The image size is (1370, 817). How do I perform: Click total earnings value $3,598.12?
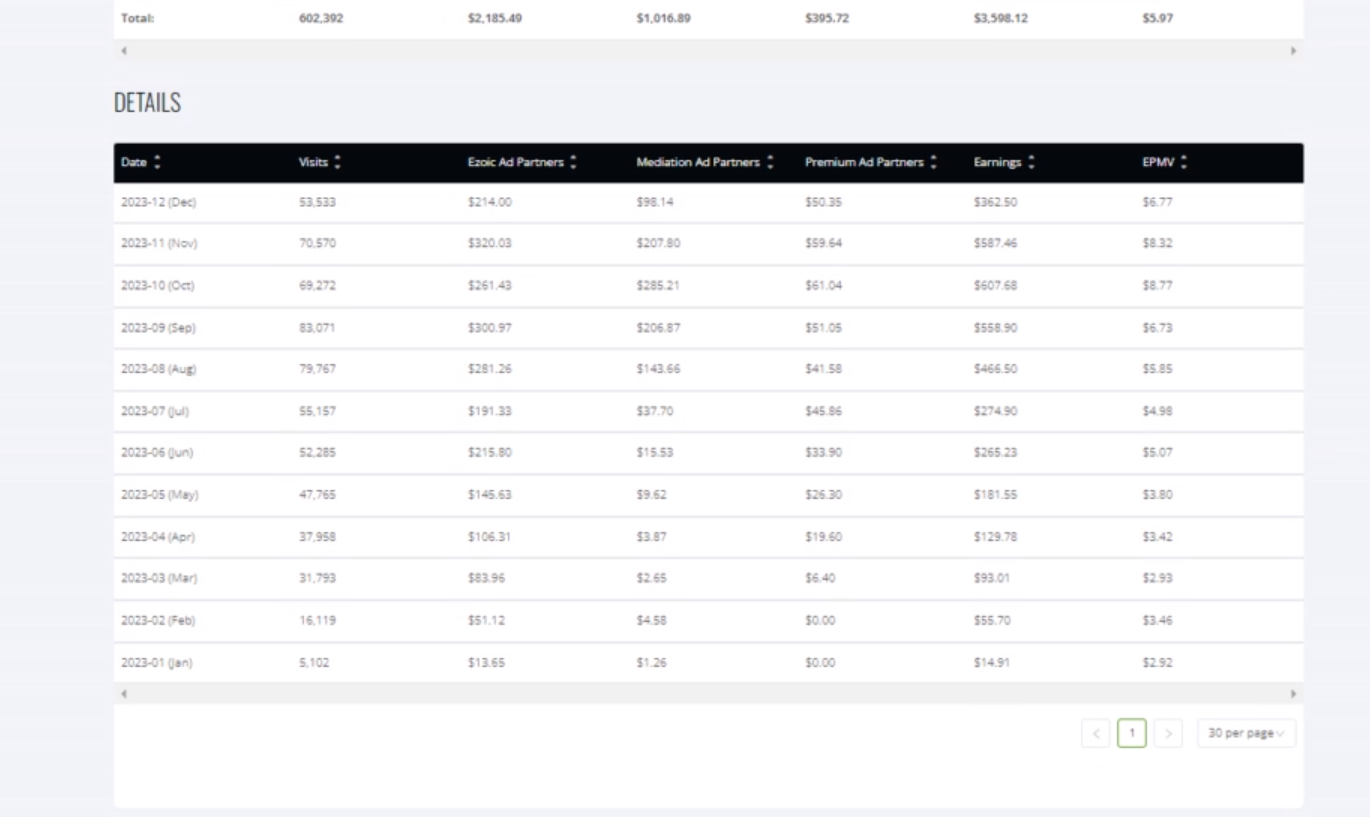click(x=1002, y=18)
